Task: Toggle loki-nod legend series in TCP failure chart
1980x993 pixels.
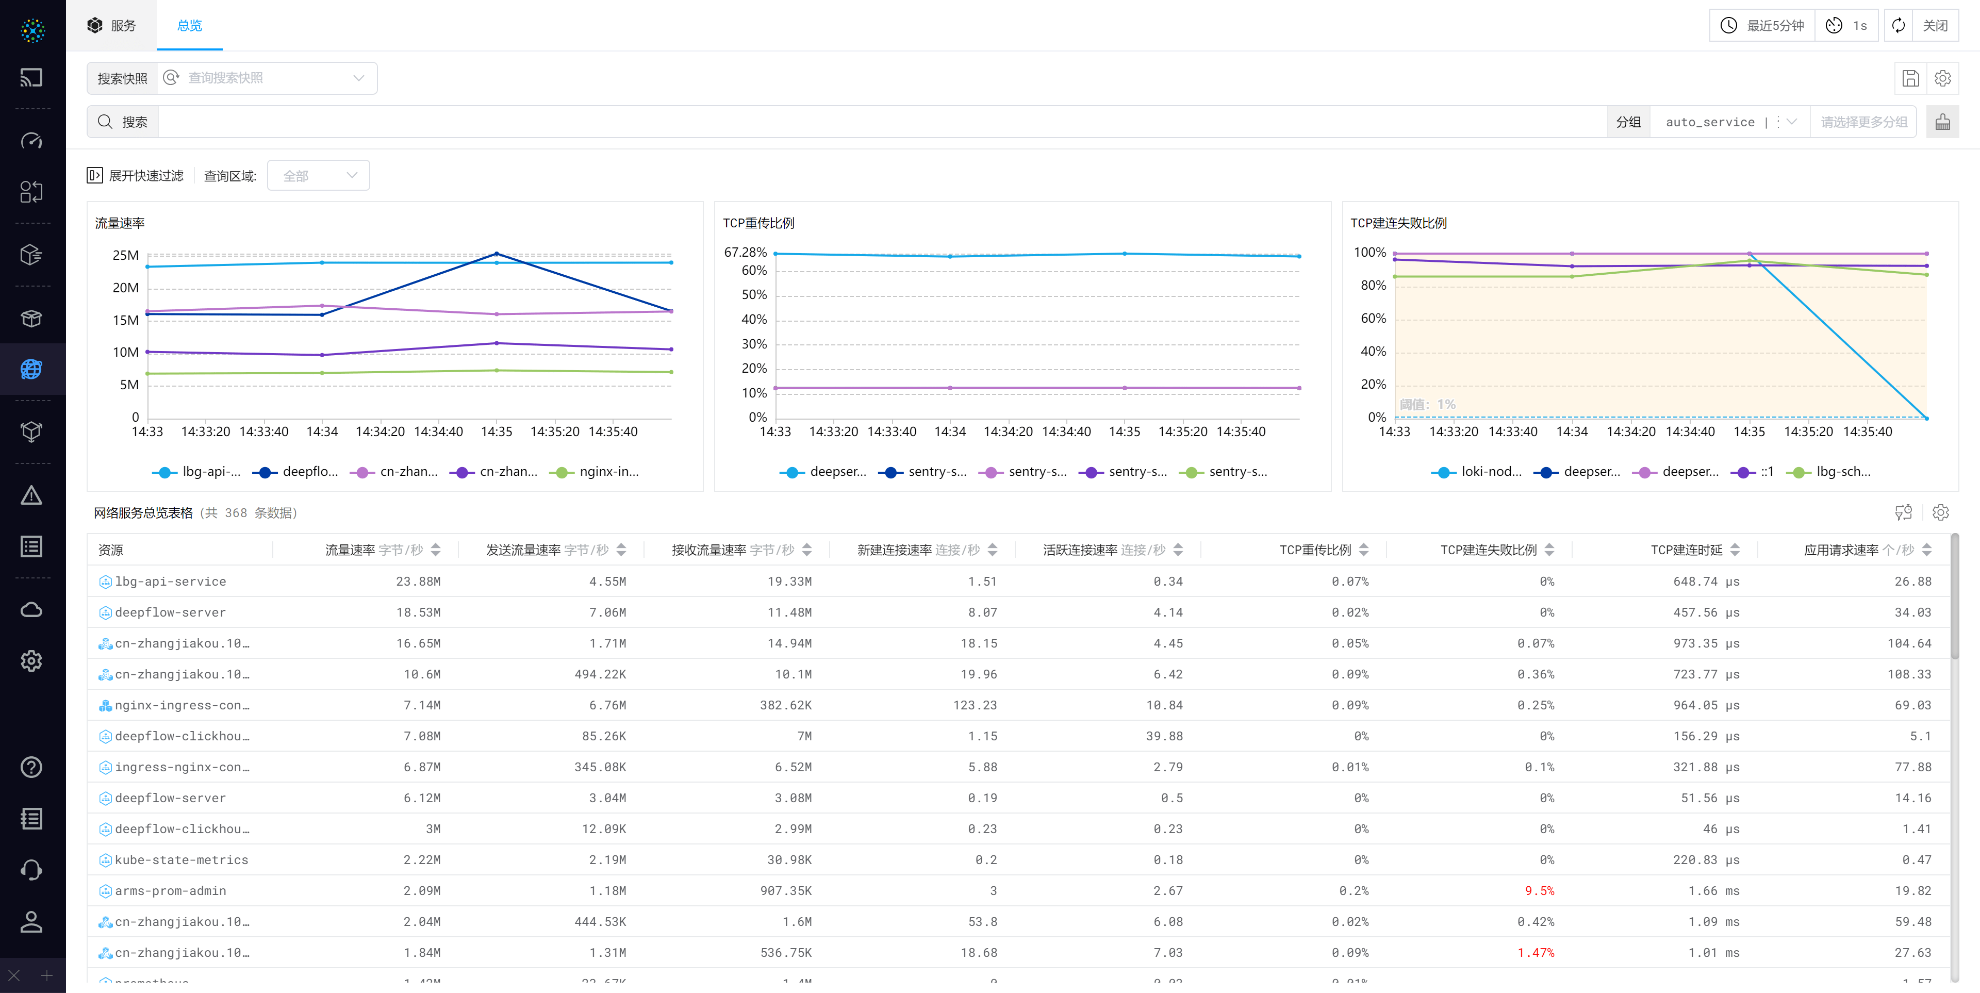Action: (1476, 472)
